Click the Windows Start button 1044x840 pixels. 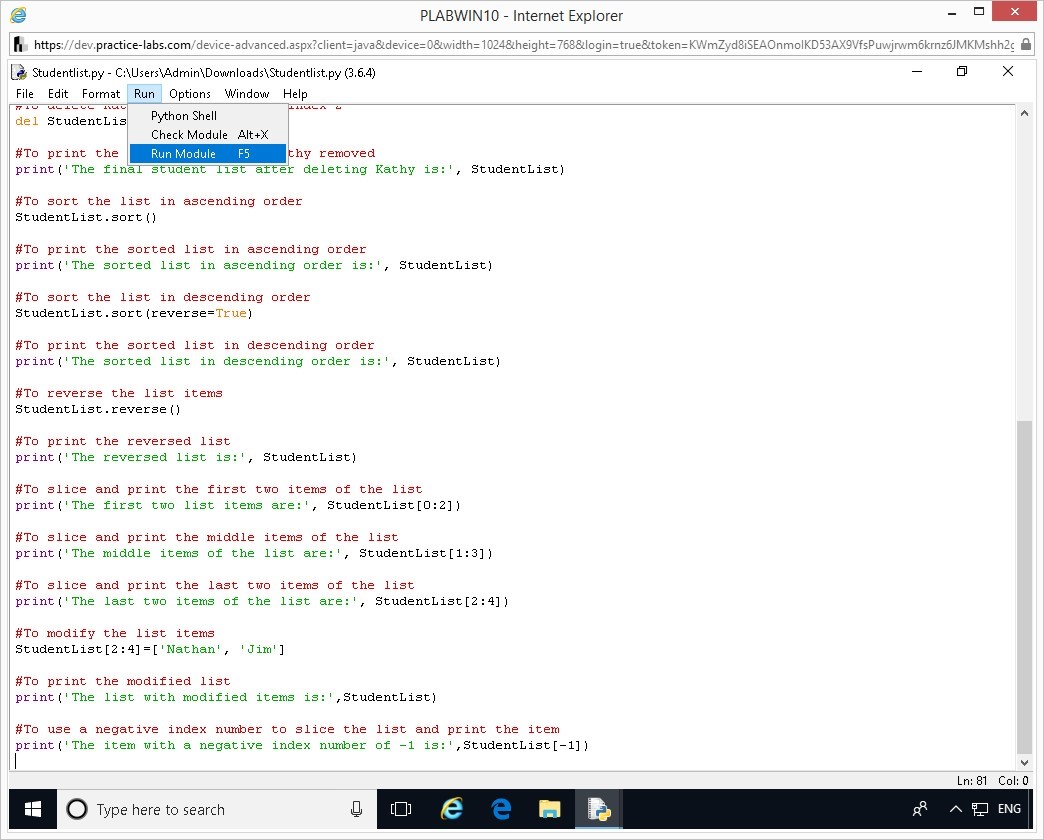pos(33,808)
